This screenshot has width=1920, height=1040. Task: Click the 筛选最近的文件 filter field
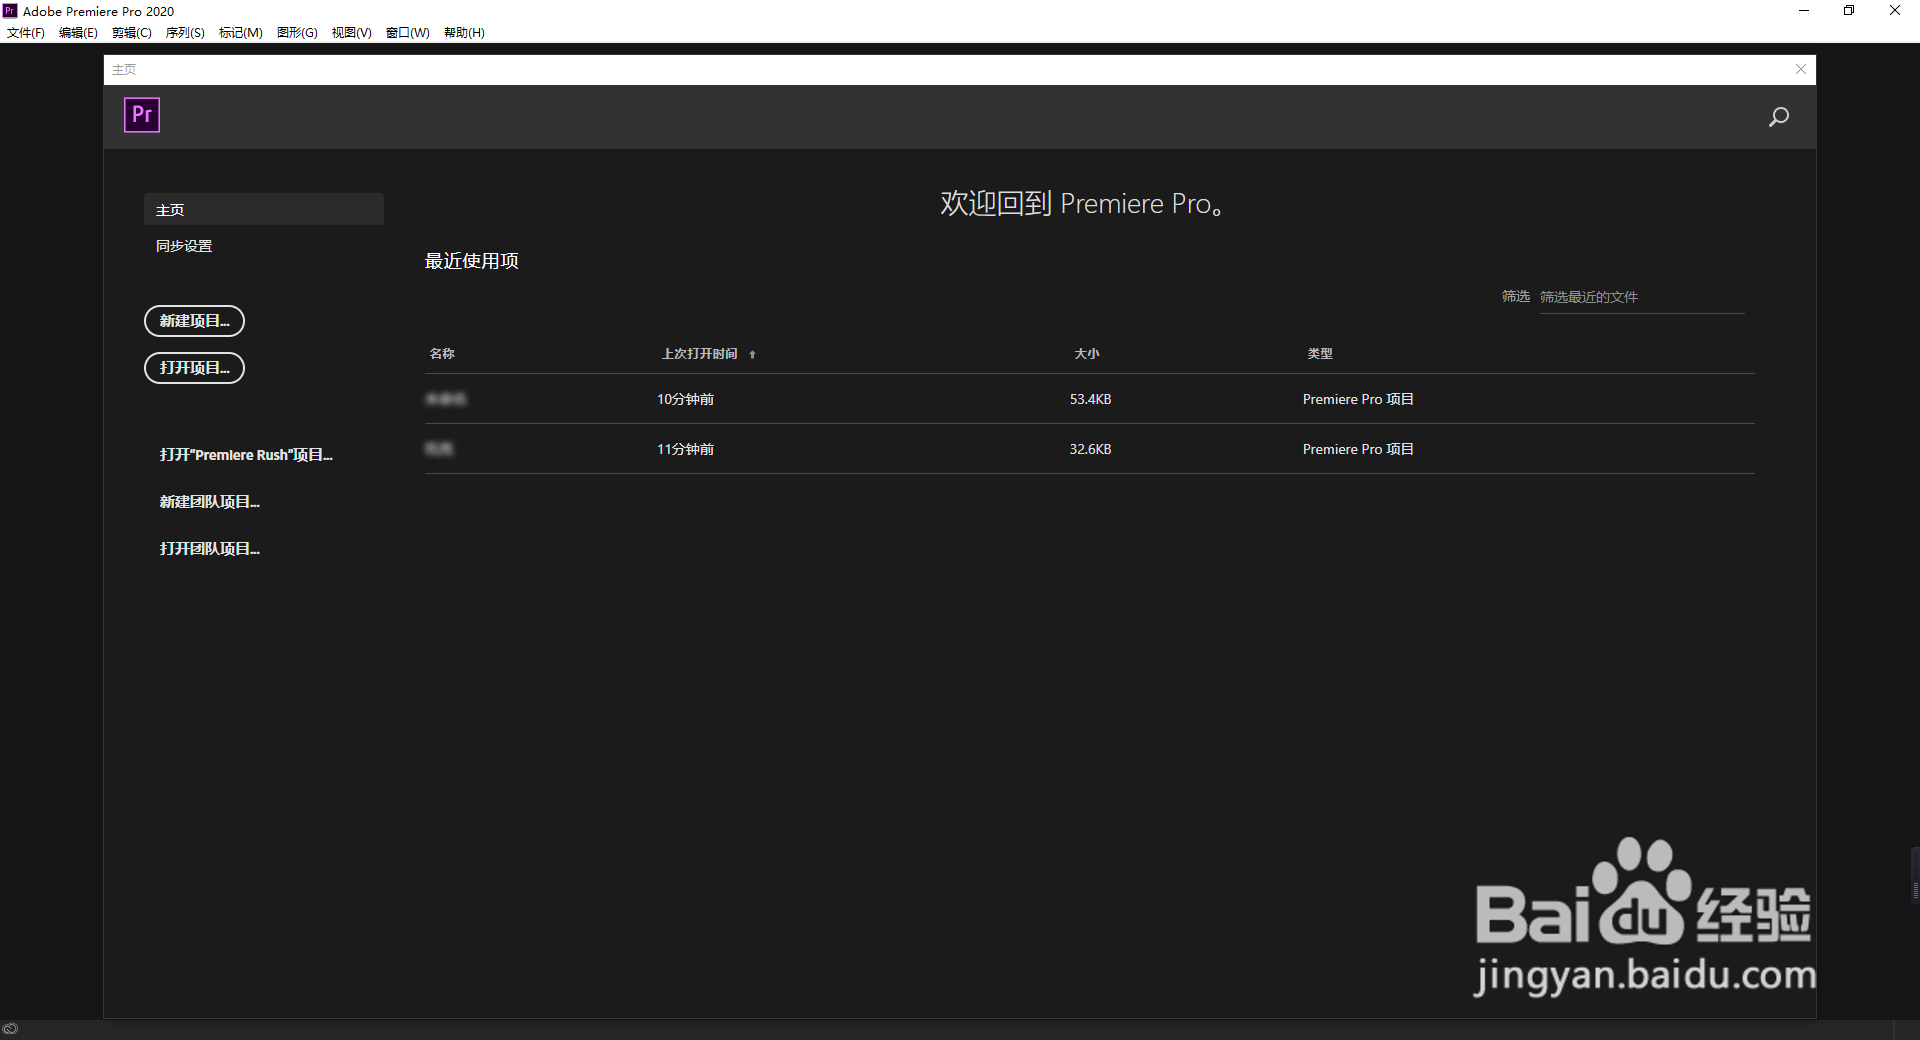pos(1642,298)
